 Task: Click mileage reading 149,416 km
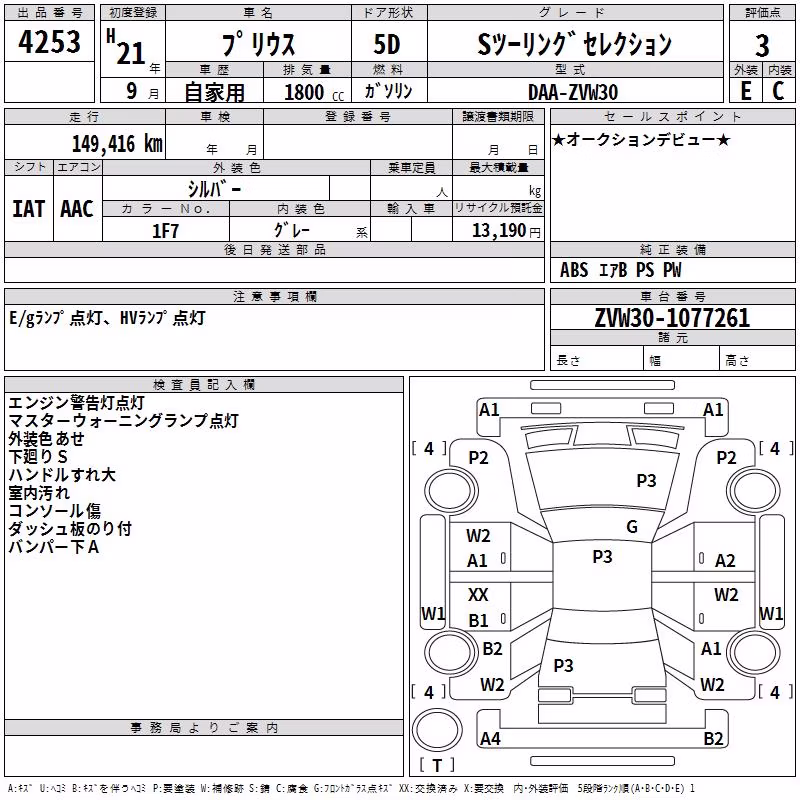coord(117,144)
